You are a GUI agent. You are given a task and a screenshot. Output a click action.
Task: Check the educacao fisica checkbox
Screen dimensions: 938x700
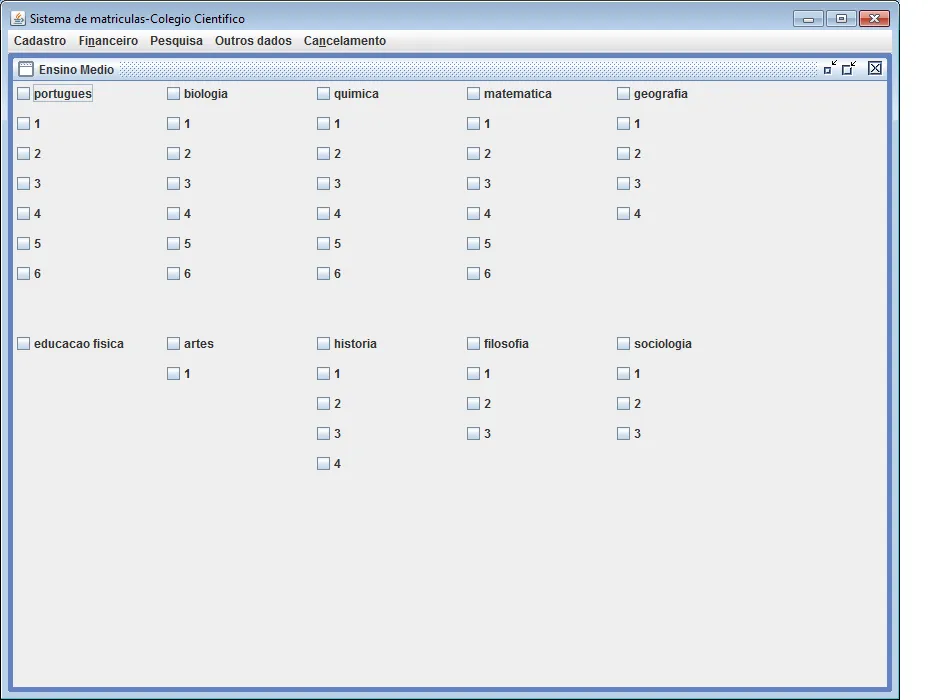(x=23, y=343)
